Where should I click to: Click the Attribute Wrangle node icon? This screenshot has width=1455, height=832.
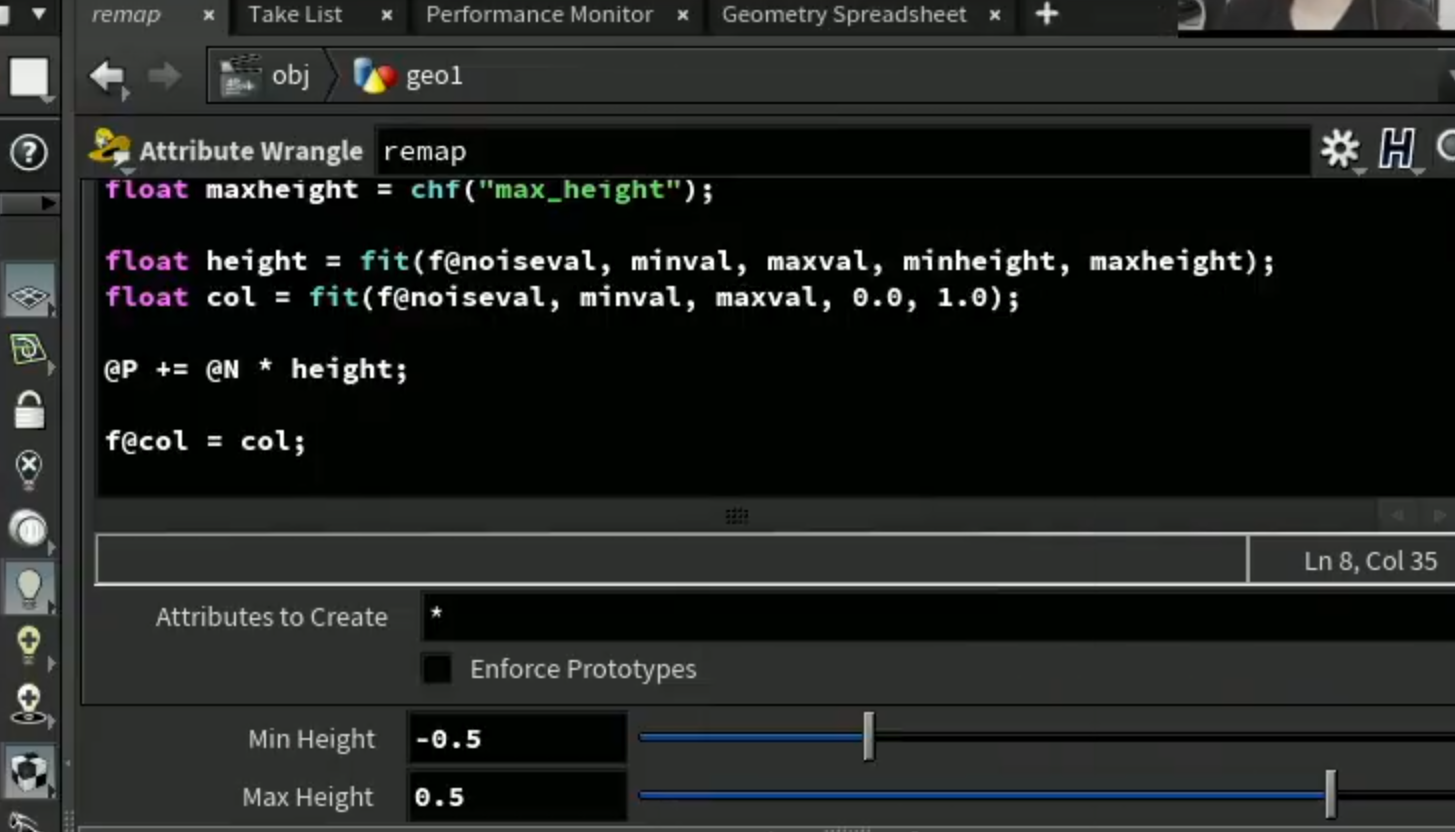coord(110,149)
